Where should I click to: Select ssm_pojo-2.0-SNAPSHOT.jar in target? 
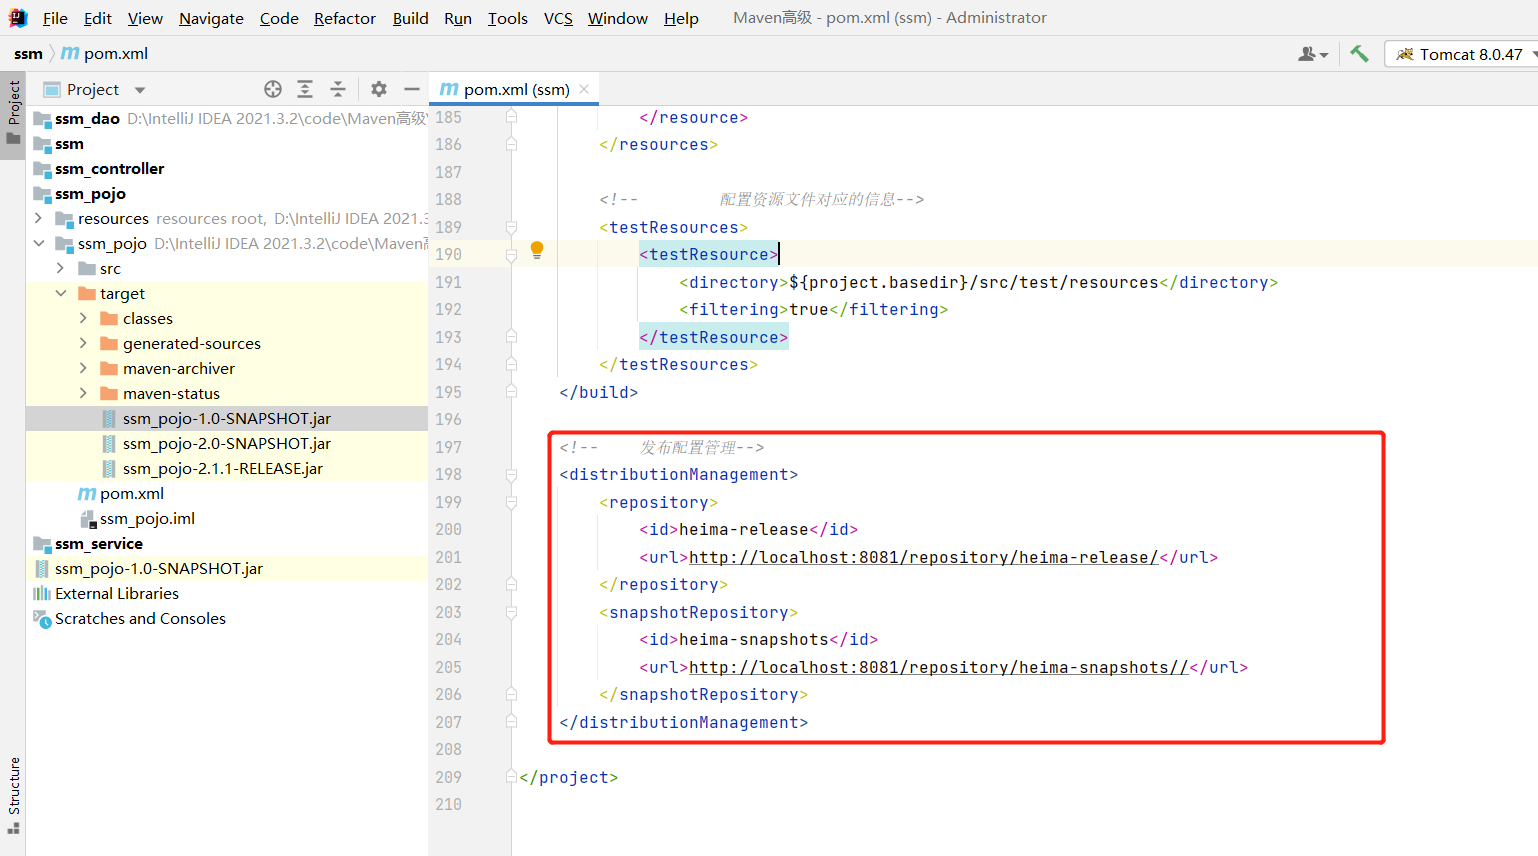(x=227, y=443)
